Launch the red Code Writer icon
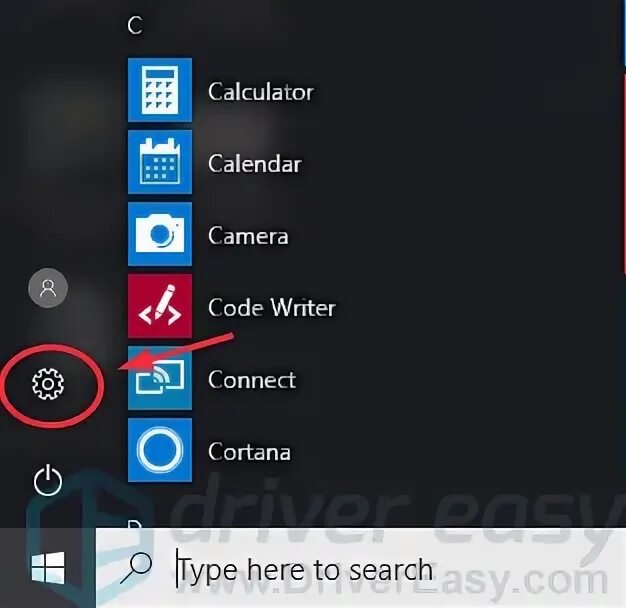Viewport: 626px width, 608px height. pos(160,306)
